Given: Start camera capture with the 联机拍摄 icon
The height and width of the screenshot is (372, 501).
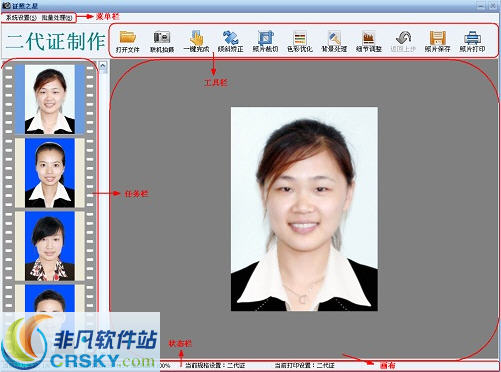Looking at the screenshot, I should click(x=162, y=41).
